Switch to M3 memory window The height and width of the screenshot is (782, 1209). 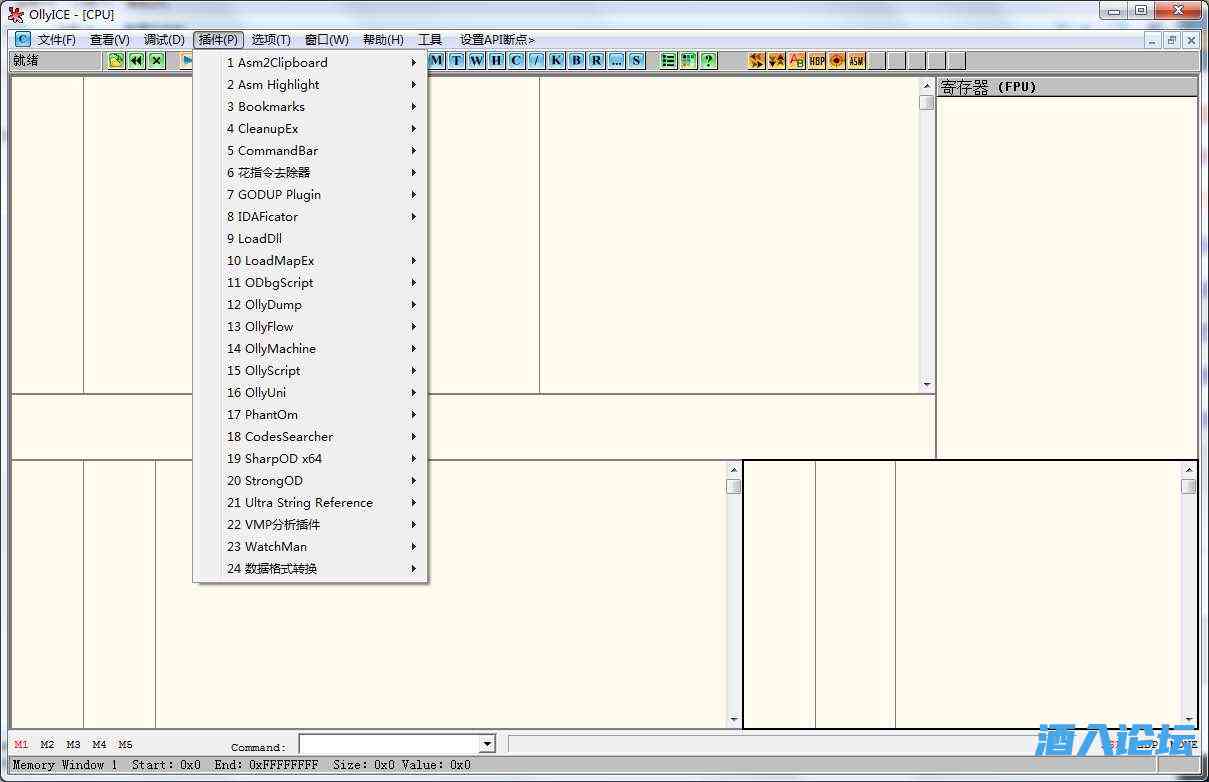[73, 745]
